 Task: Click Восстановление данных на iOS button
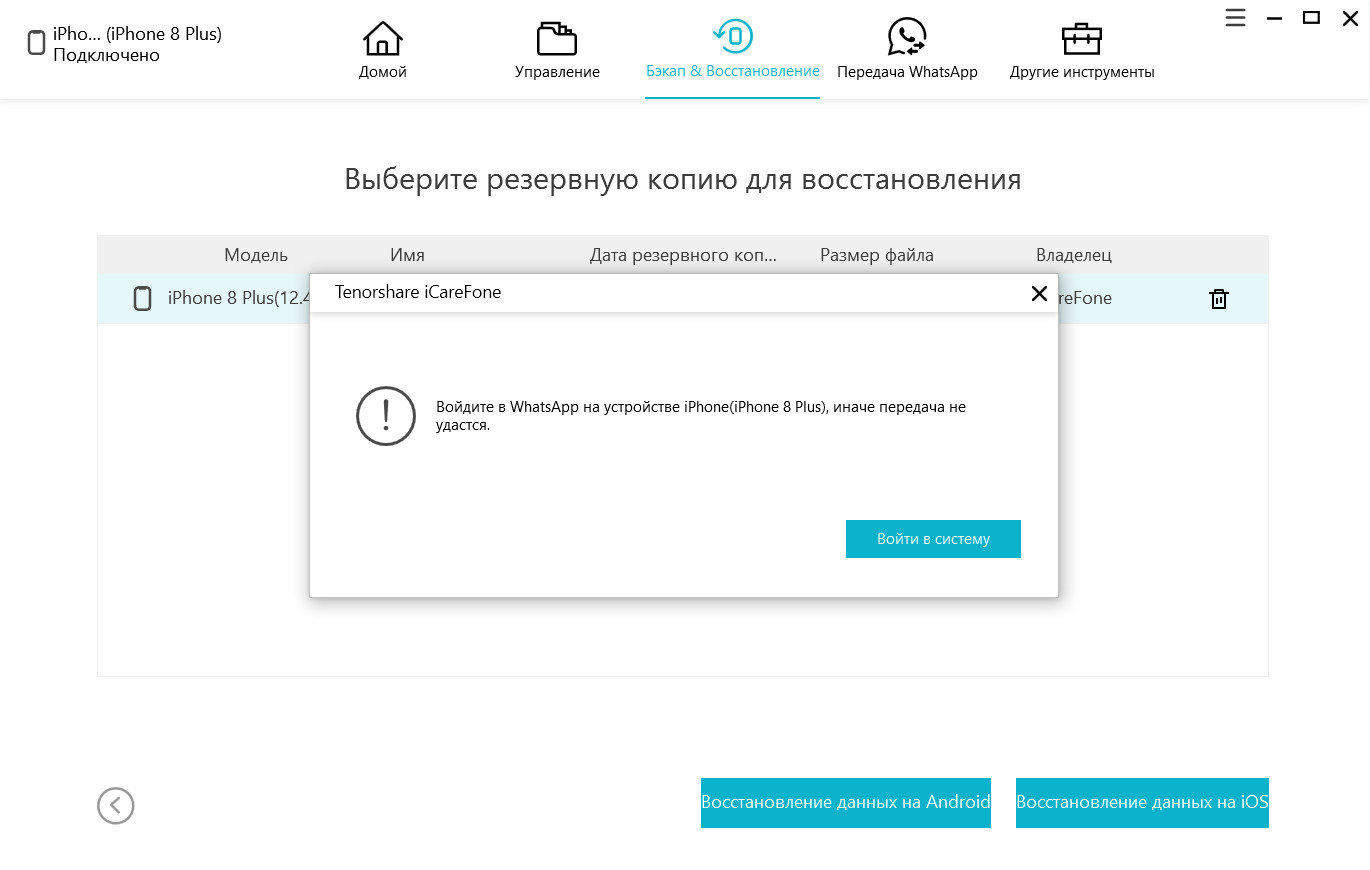(1142, 803)
